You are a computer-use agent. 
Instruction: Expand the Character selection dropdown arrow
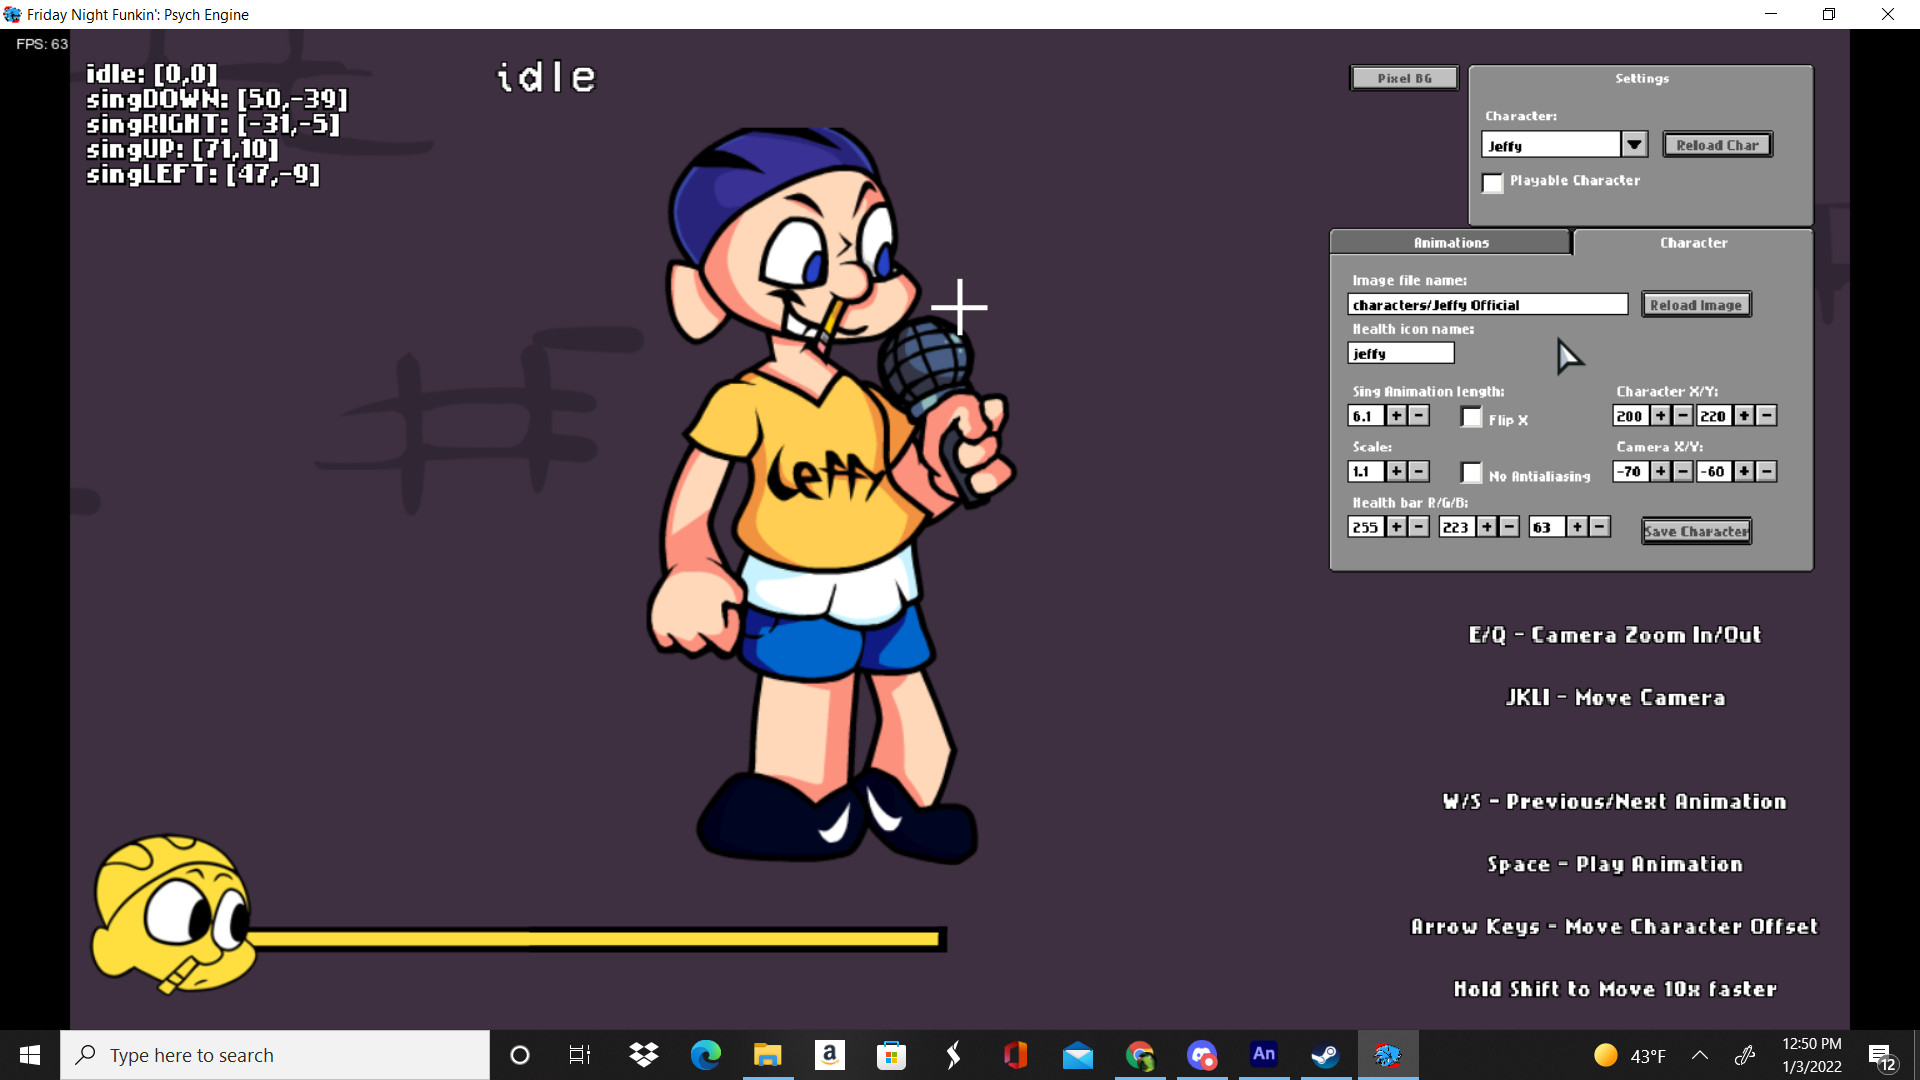[1634, 145]
